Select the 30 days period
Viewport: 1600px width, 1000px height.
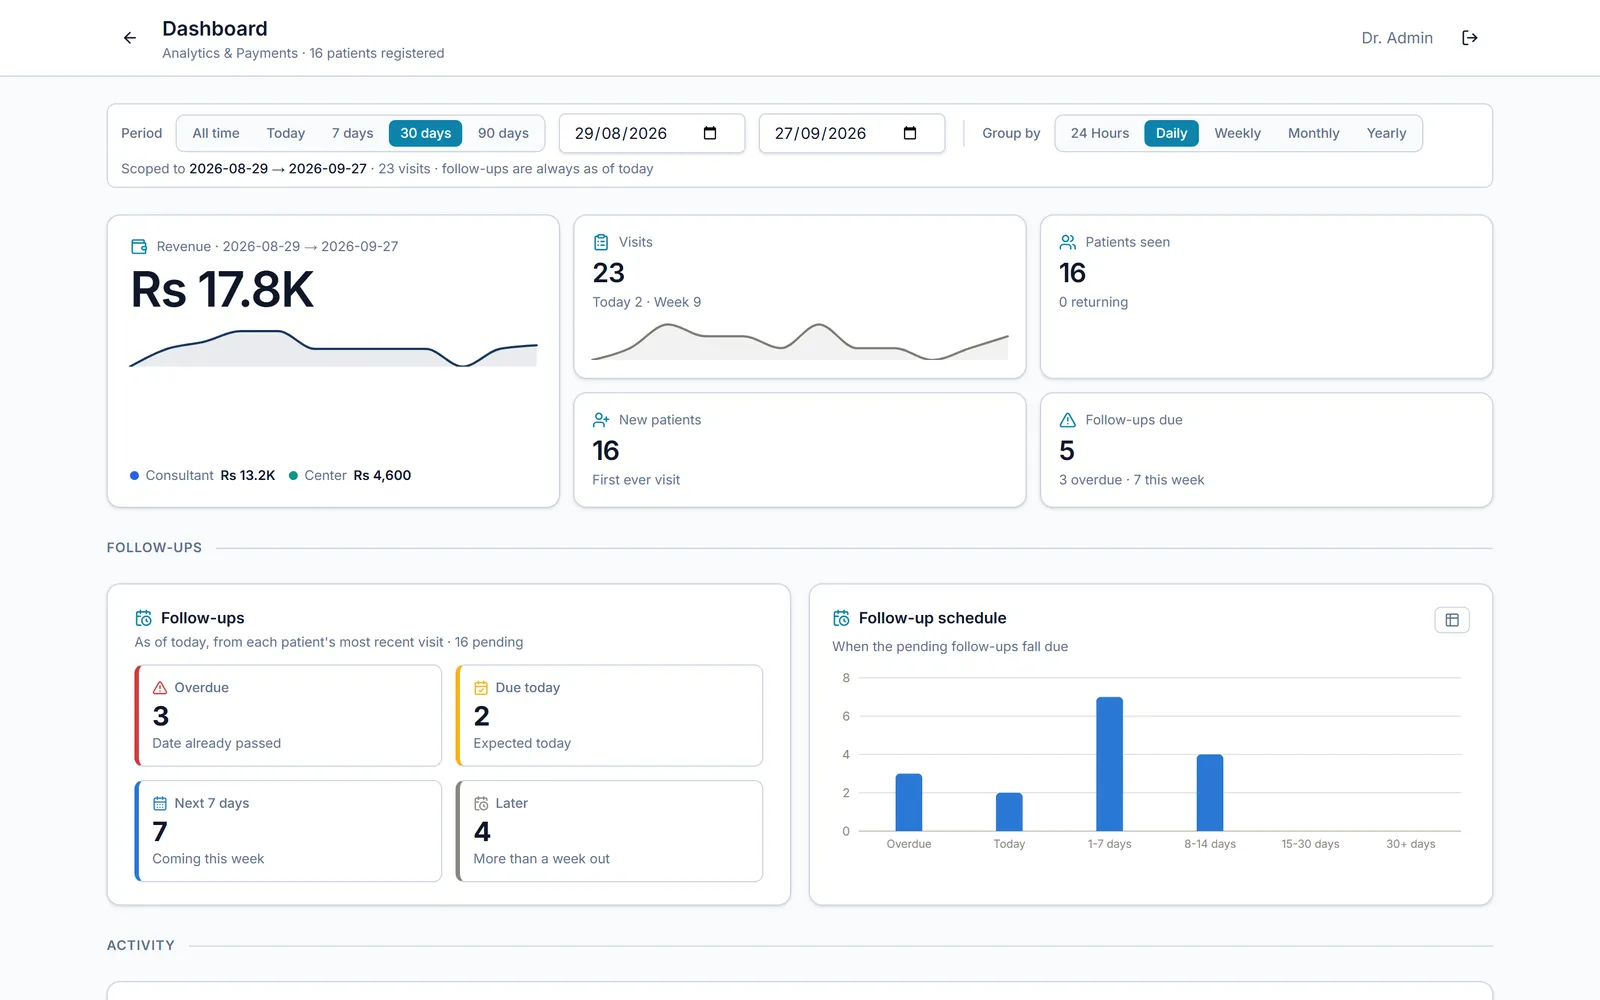(426, 133)
